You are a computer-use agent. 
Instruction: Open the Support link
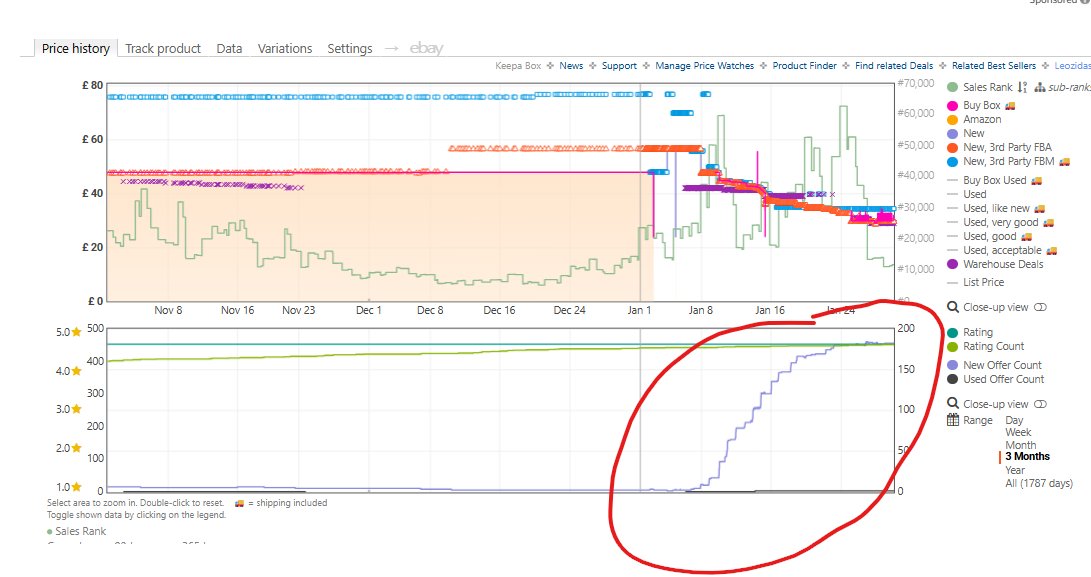click(619, 65)
